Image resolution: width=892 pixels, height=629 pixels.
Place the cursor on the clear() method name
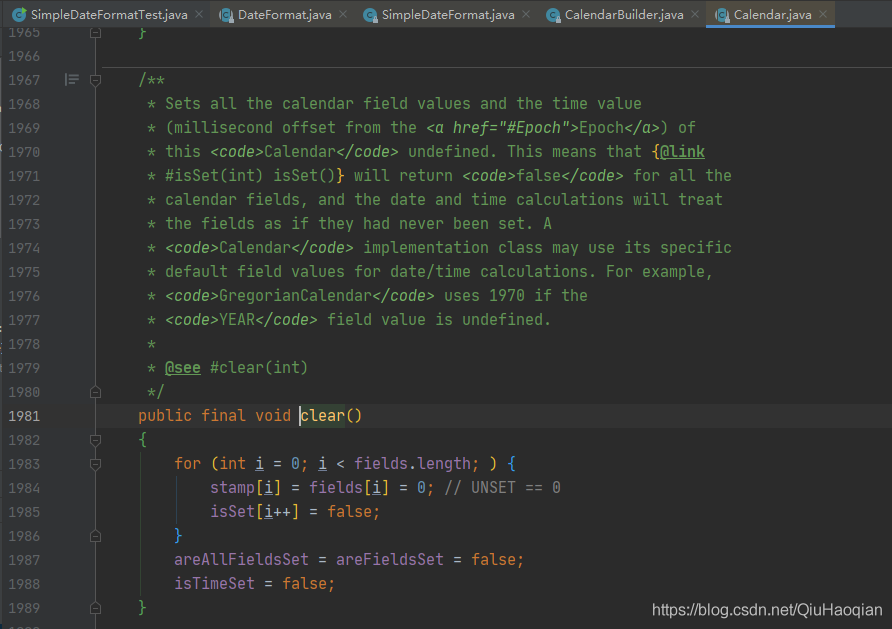click(x=323, y=416)
